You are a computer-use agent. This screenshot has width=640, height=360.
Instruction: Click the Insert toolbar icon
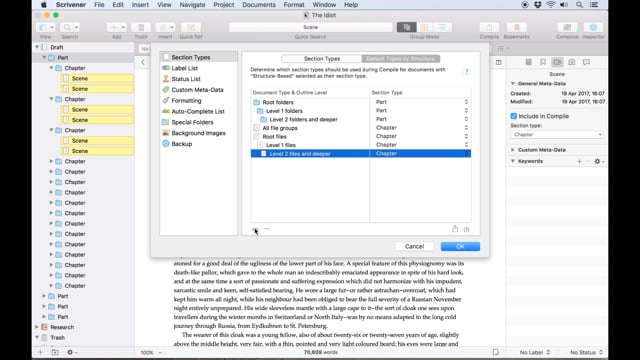tap(165, 27)
